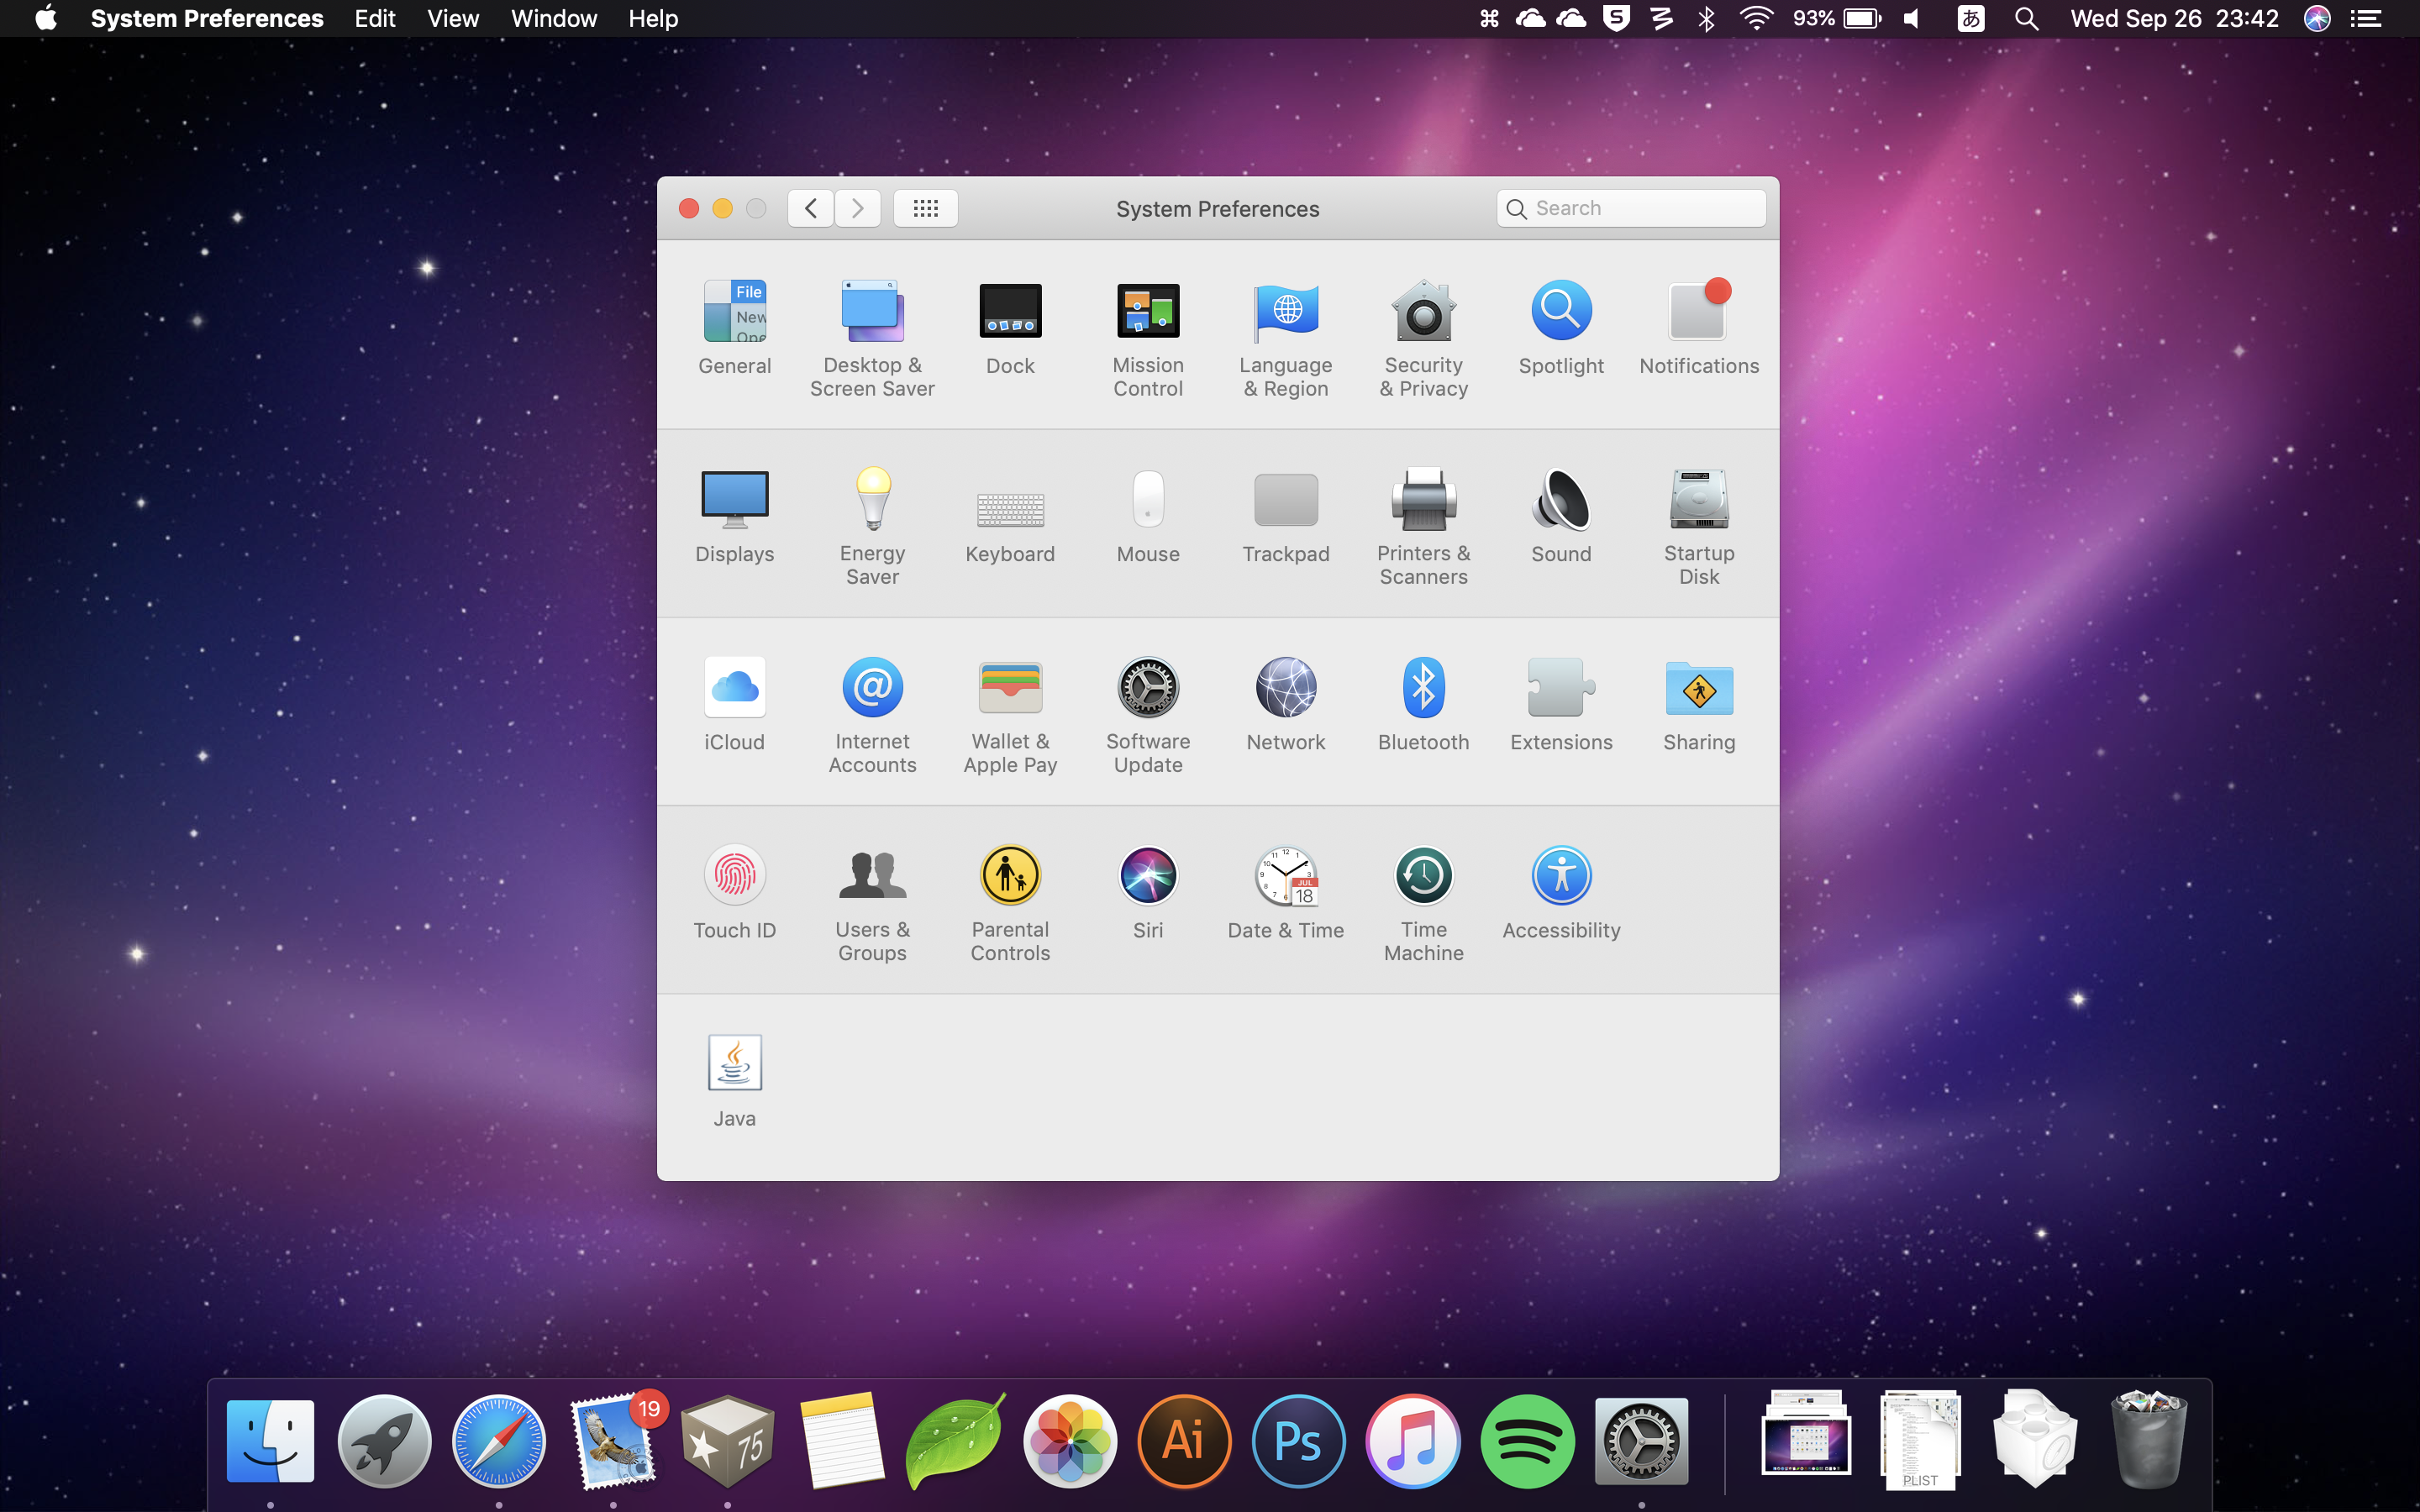The image size is (2420, 1512).
Task: Show the battery status menu
Action: tap(1836, 18)
